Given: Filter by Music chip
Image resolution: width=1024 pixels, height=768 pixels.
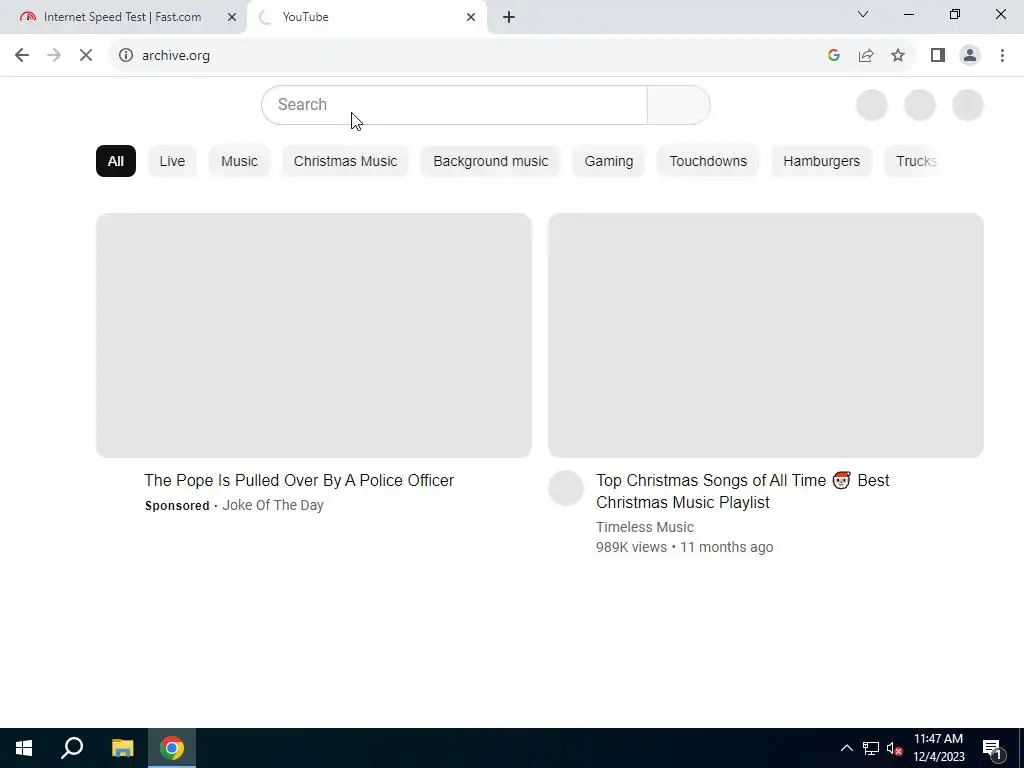Looking at the screenshot, I should (x=239, y=161).
